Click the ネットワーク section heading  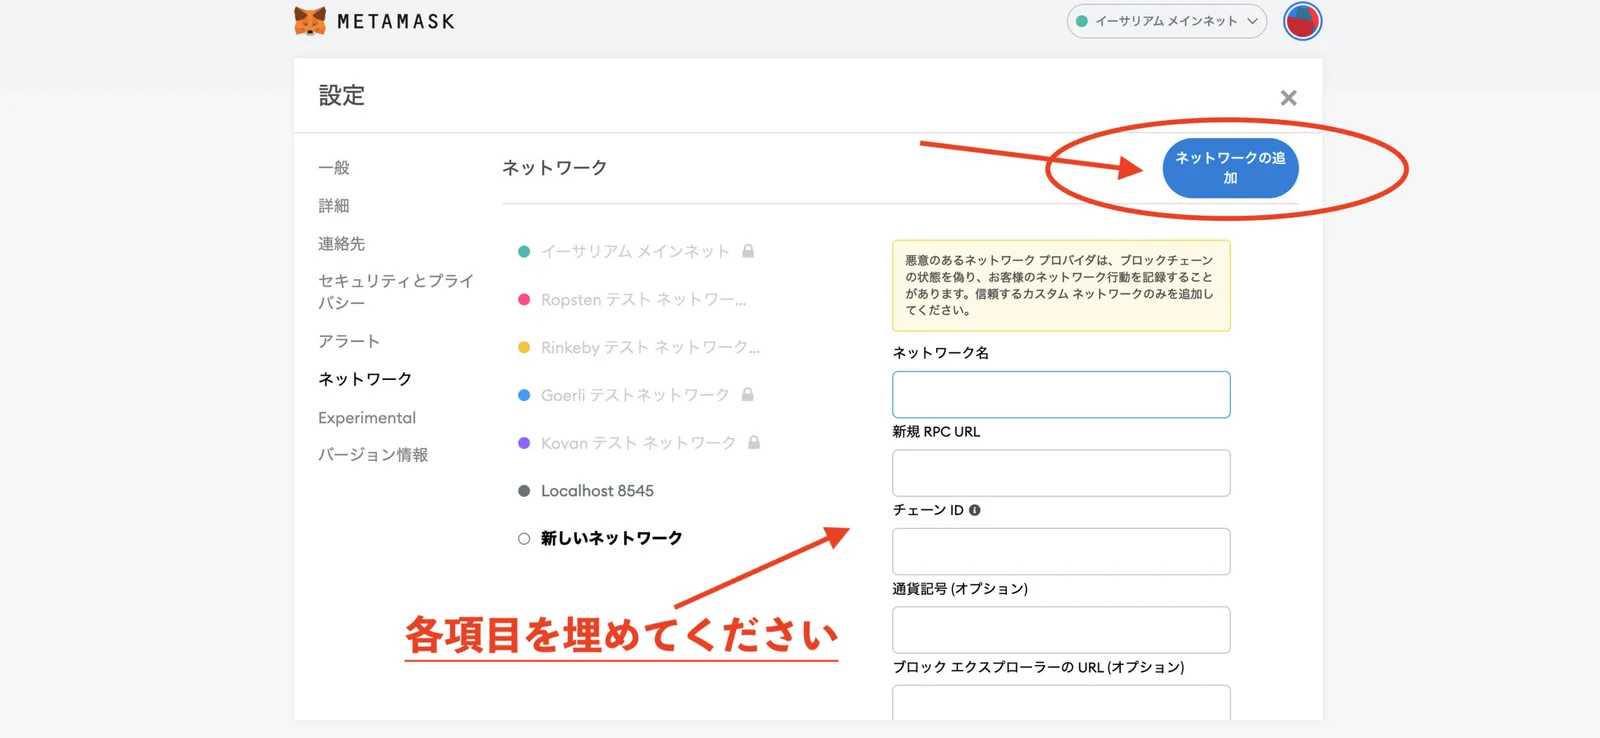click(554, 168)
